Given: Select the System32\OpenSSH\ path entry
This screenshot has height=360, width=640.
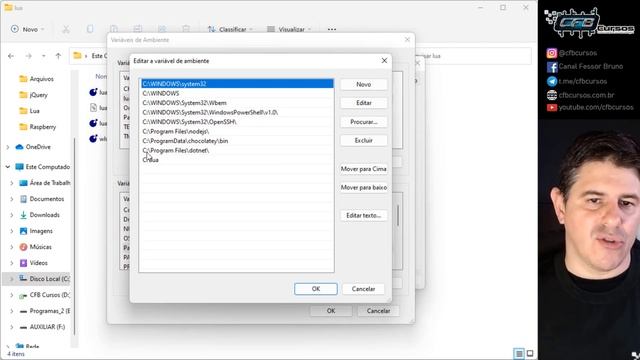Looking at the screenshot, I should (x=237, y=122).
